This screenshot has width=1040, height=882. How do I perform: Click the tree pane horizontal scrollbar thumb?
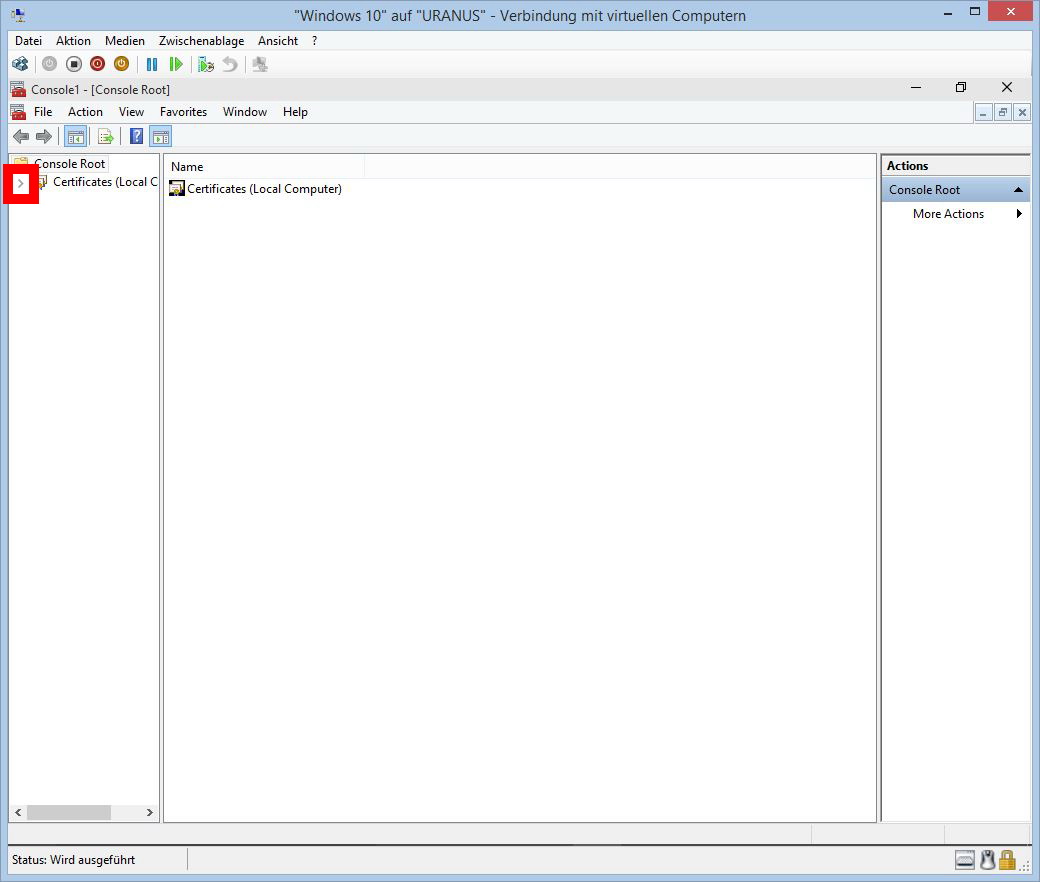[x=69, y=813]
